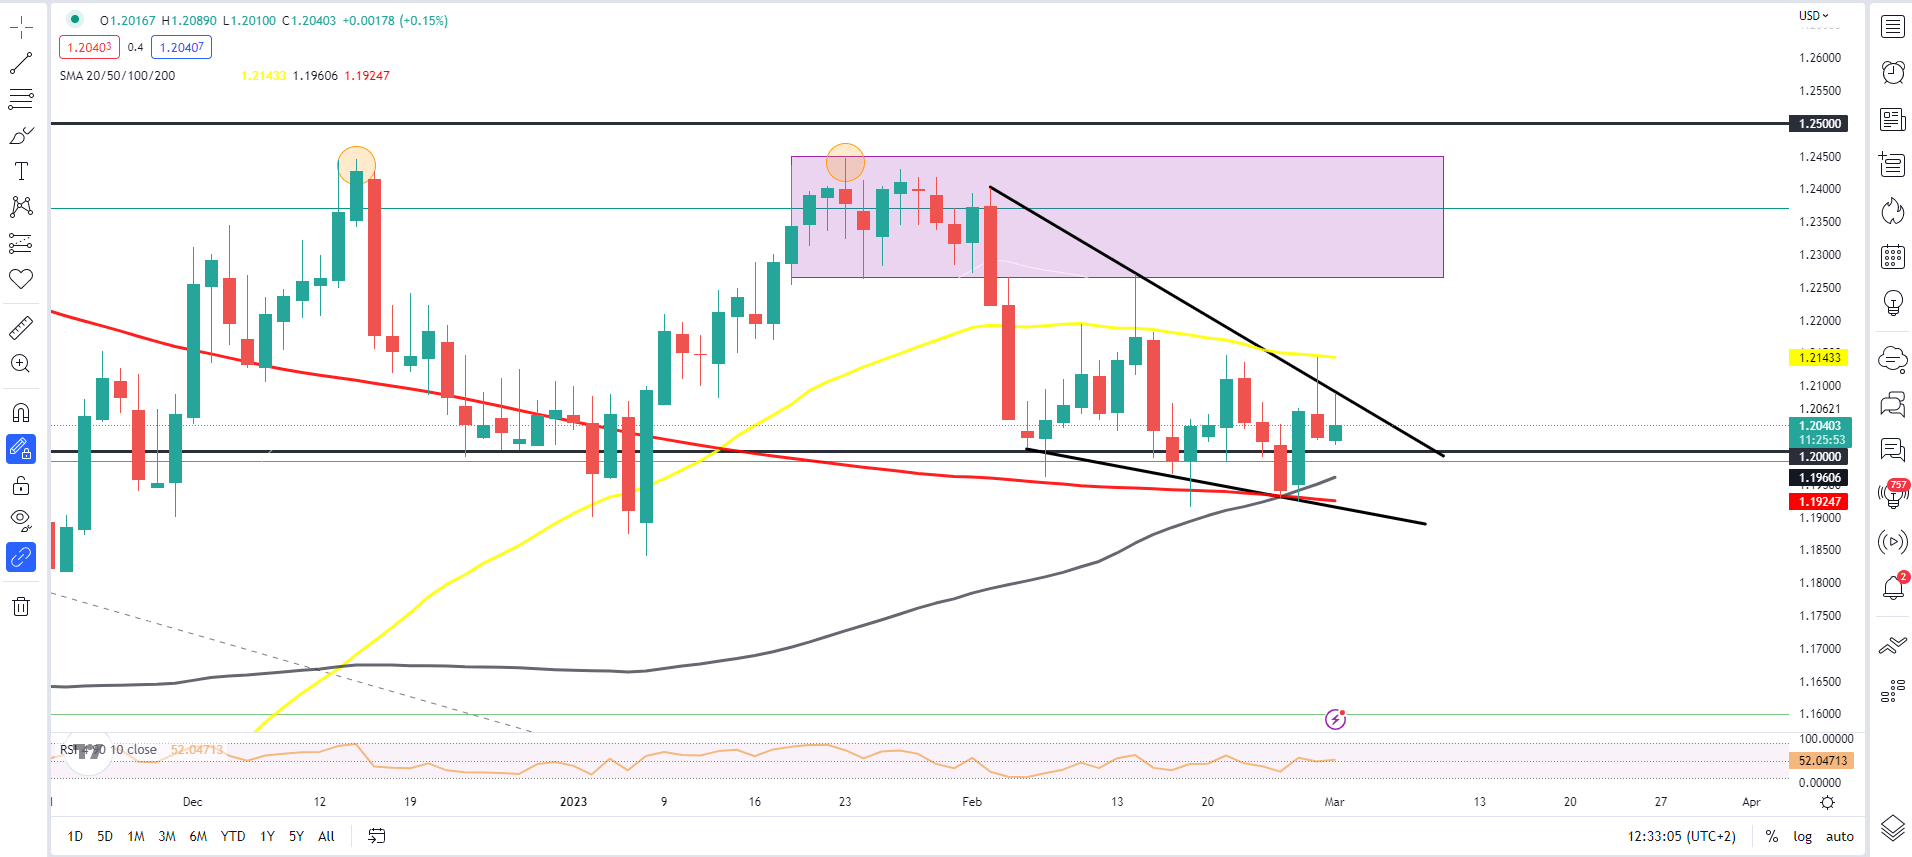Select the Measure ruler tool
1912x857 pixels.
pyautogui.click(x=21, y=327)
